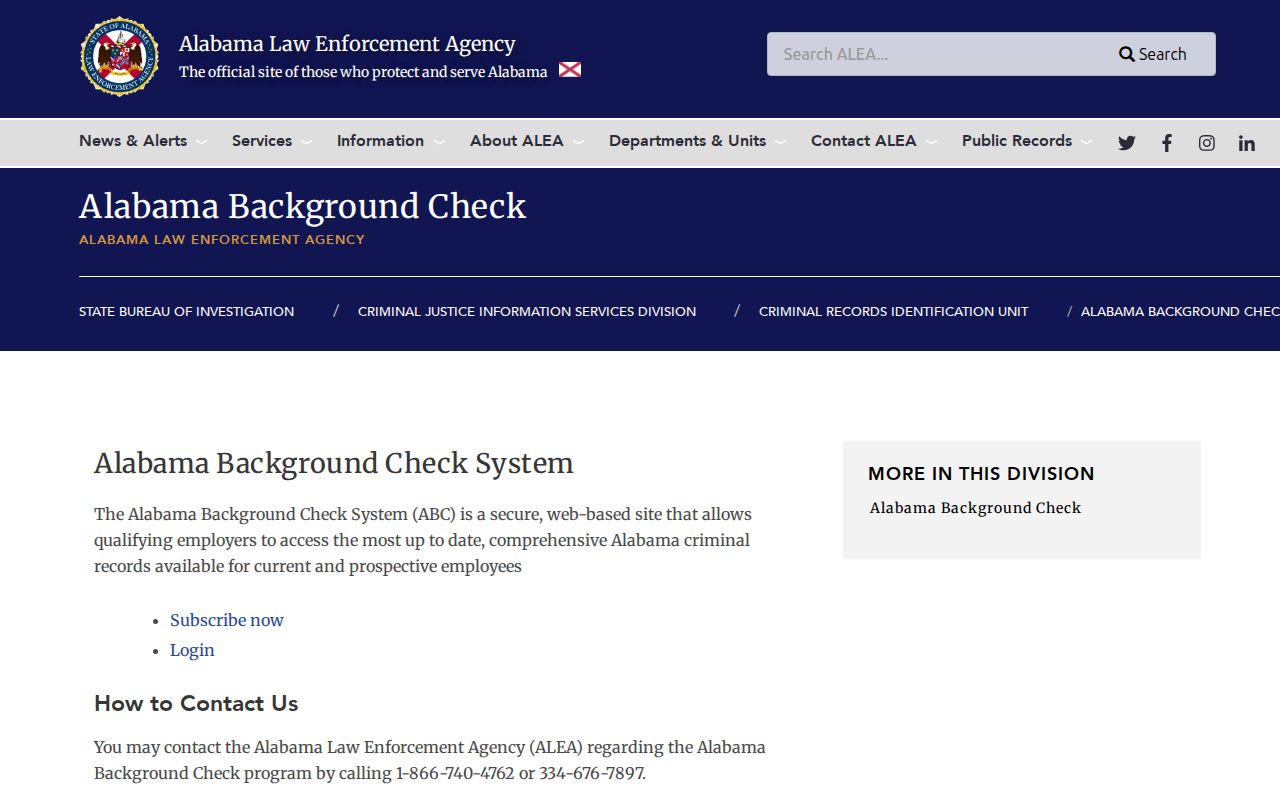The width and height of the screenshot is (1280, 800).
Task: Expand the Public Records menu
Action: pyautogui.click(x=1027, y=141)
